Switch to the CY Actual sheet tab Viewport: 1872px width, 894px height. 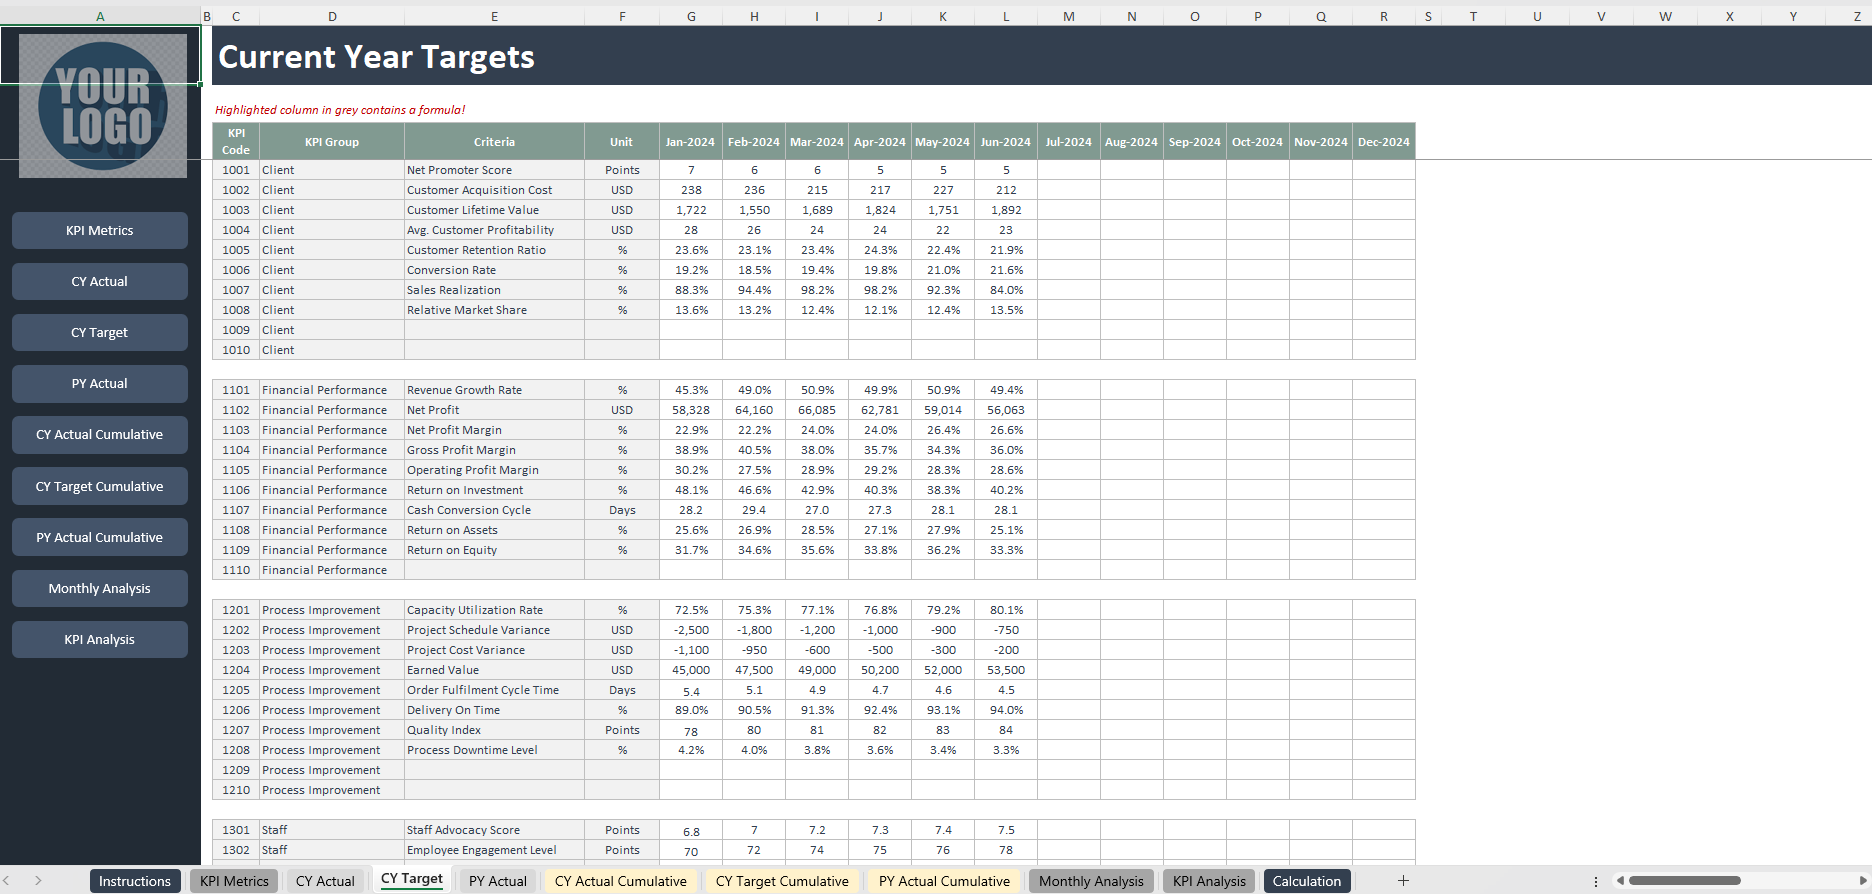(x=325, y=881)
